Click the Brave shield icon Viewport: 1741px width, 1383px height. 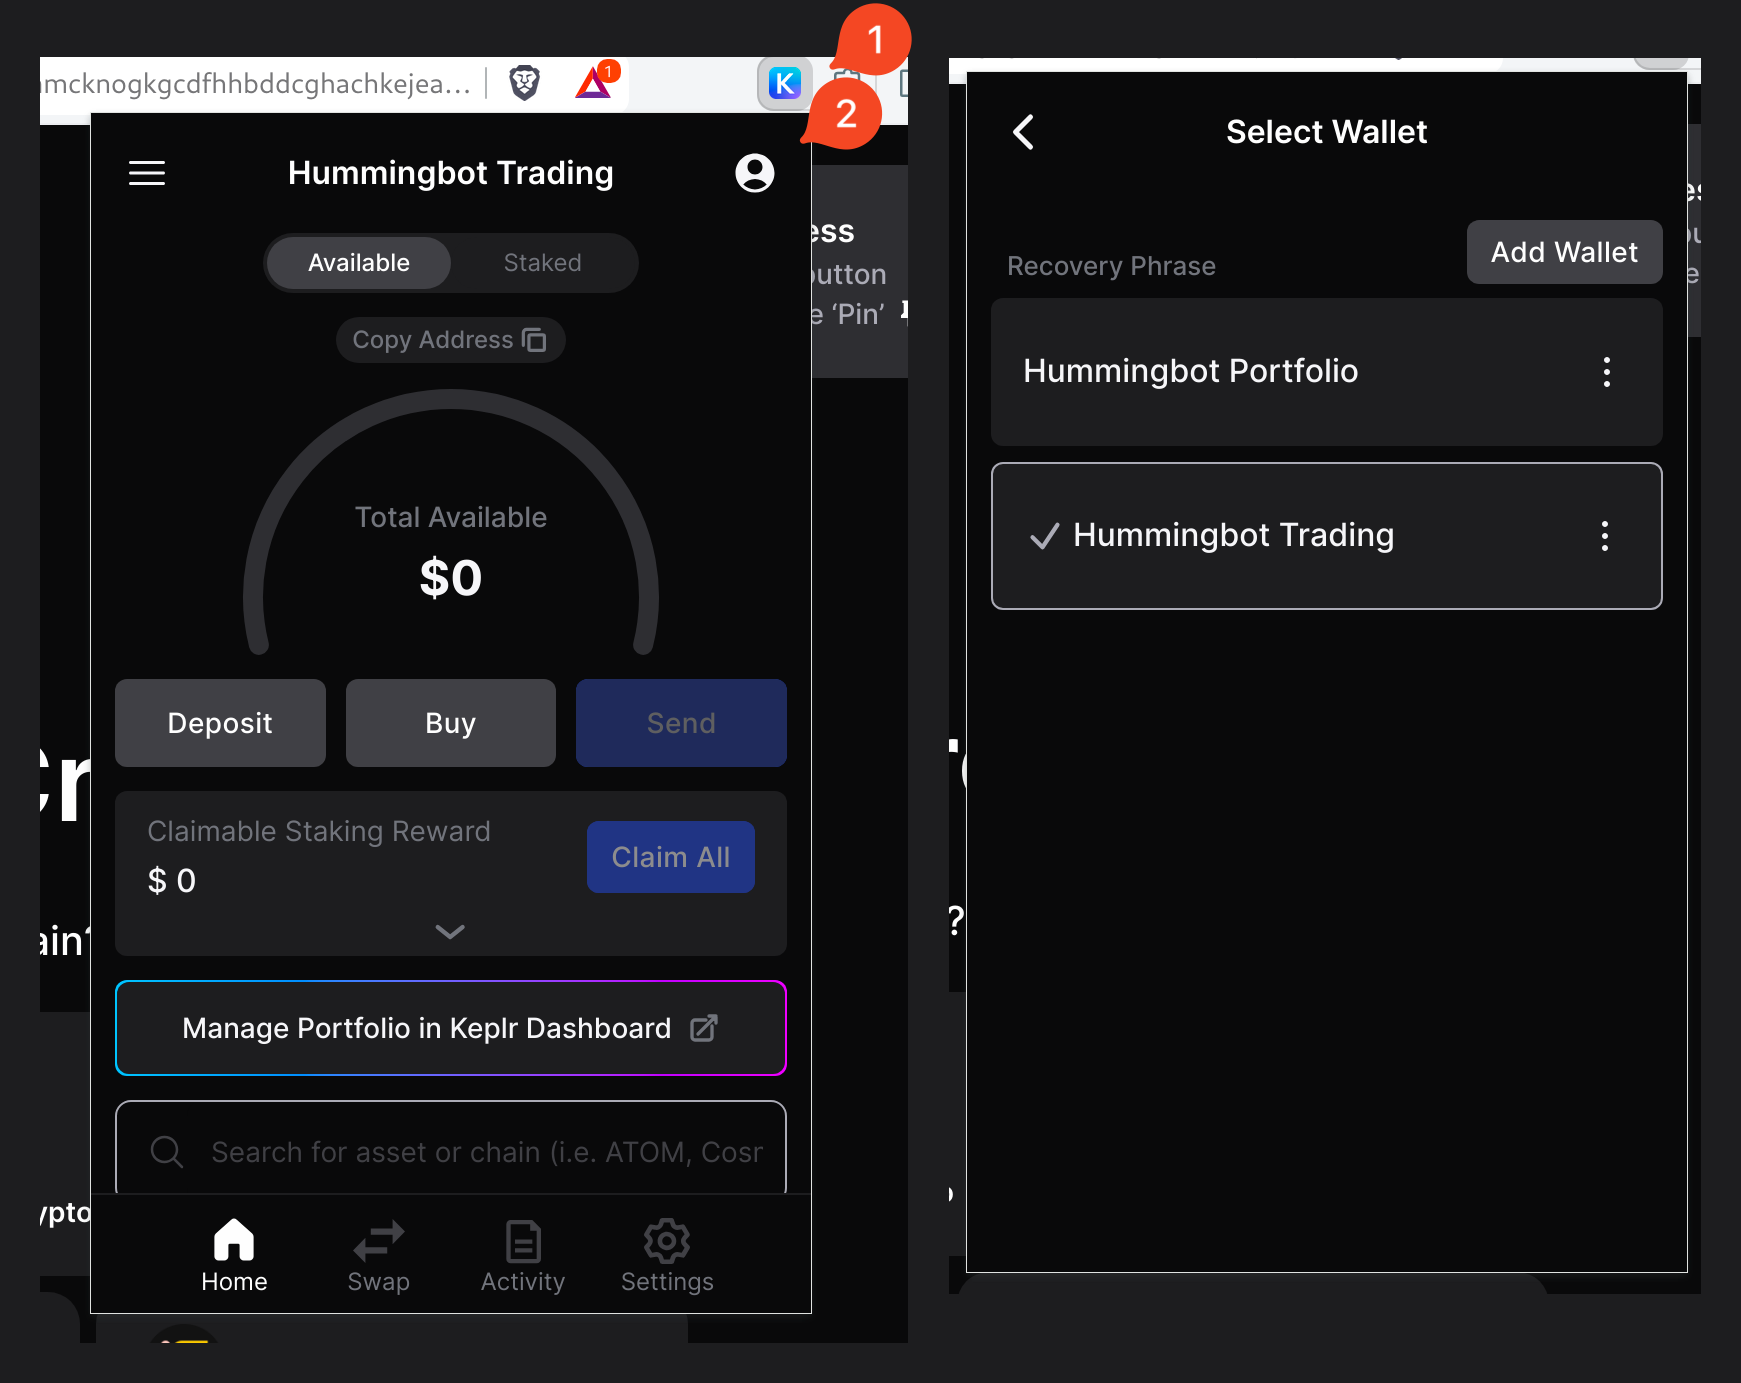[524, 83]
